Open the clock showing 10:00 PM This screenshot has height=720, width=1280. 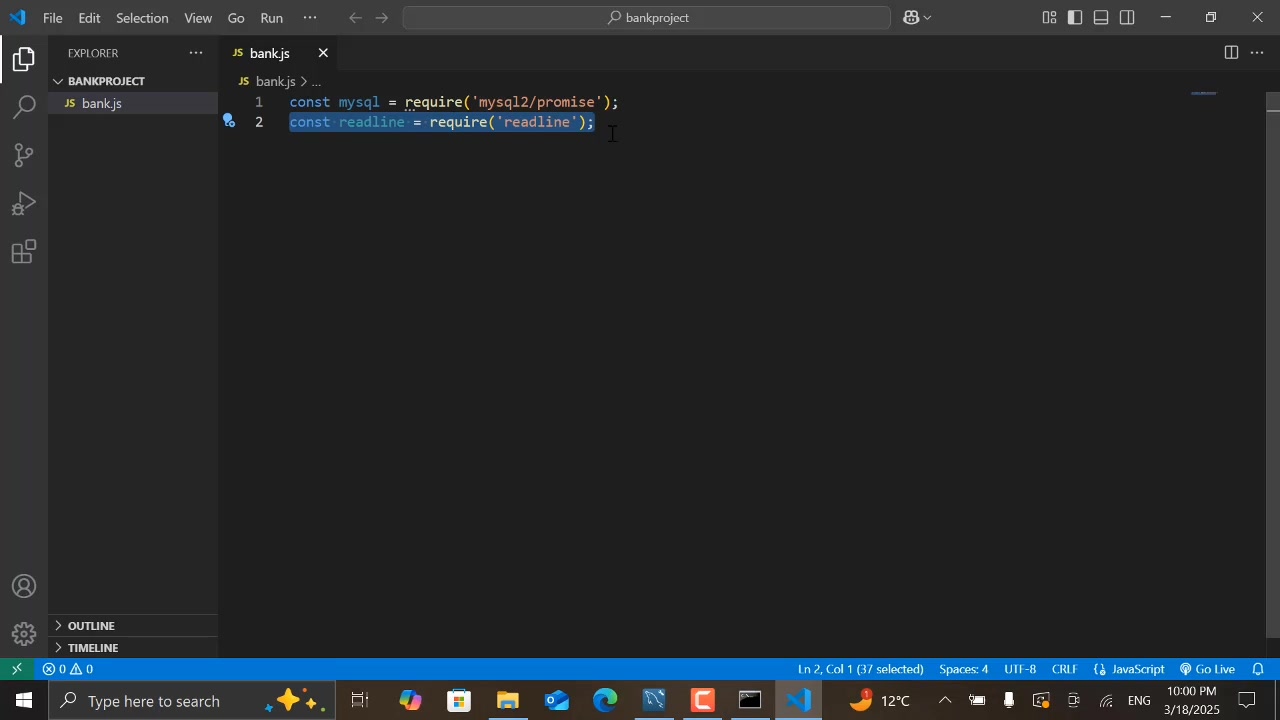pos(1191,700)
